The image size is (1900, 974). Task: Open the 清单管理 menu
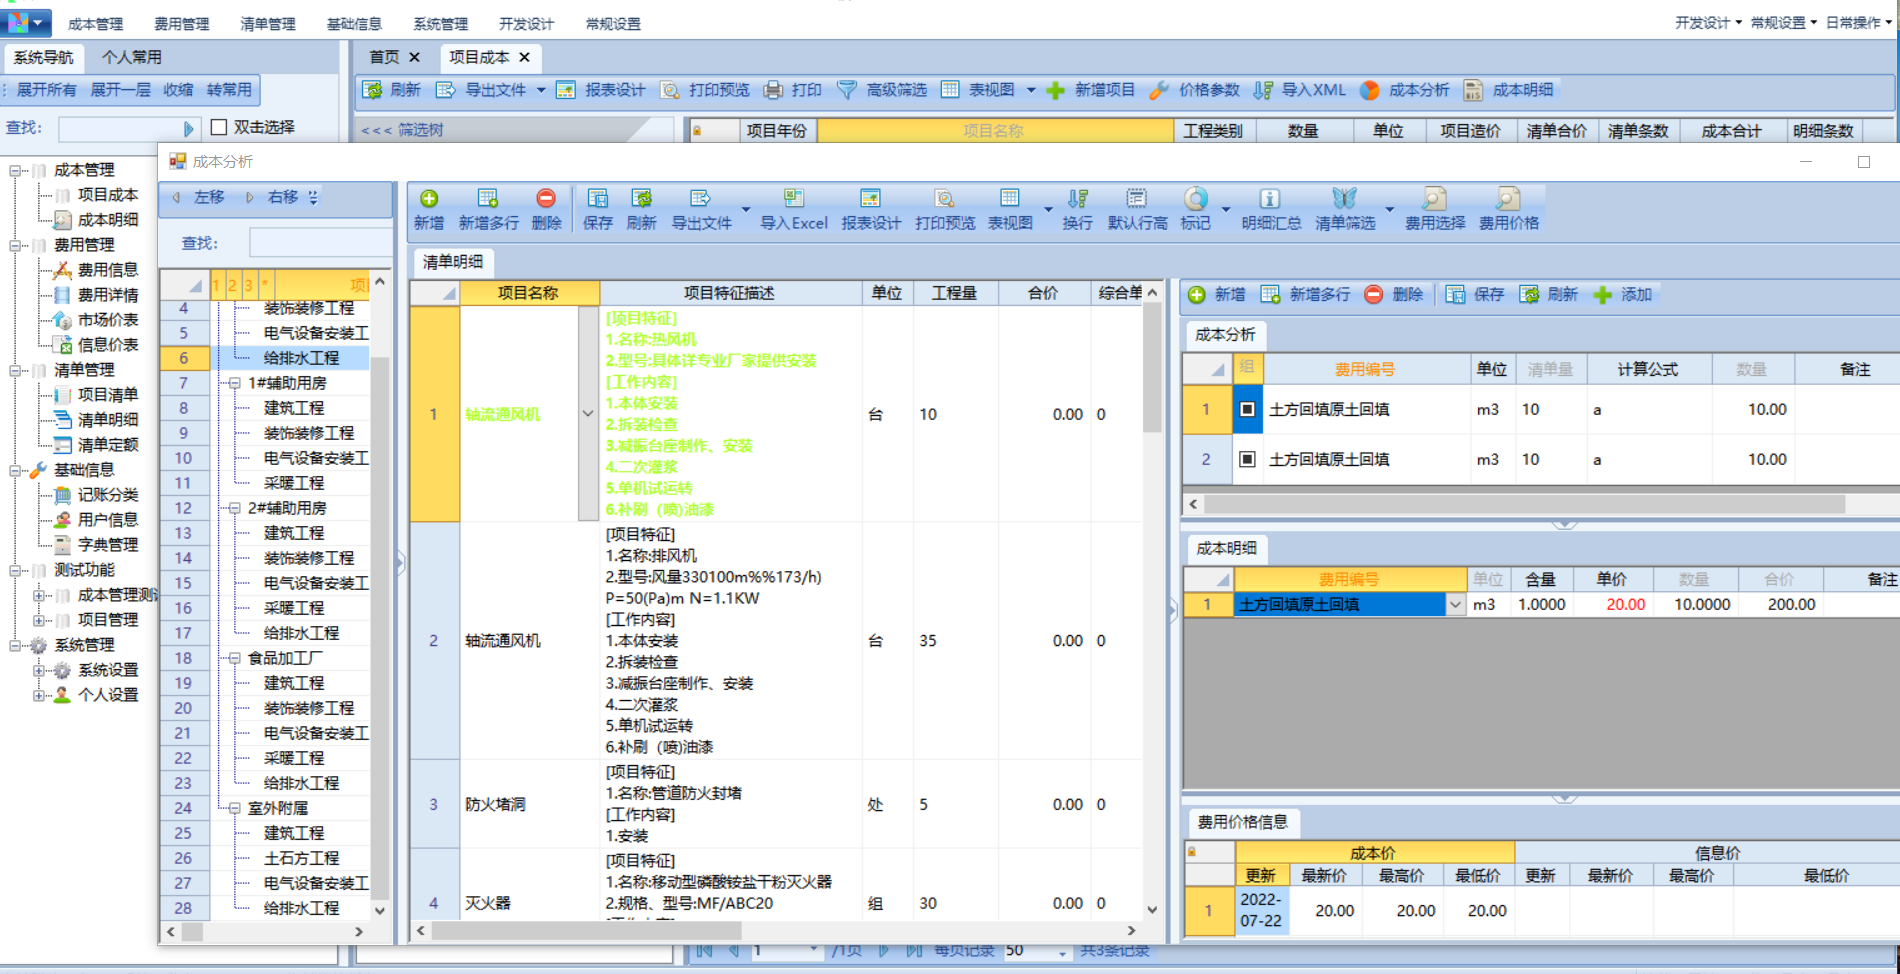point(268,23)
